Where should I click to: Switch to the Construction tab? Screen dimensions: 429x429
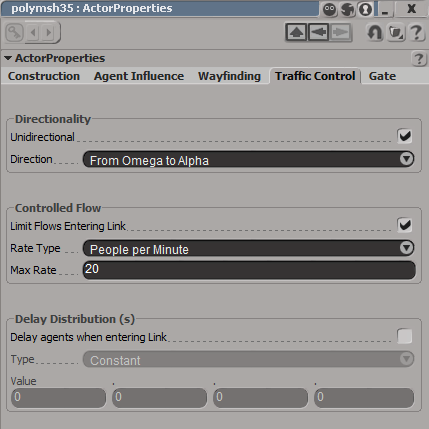pos(44,76)
